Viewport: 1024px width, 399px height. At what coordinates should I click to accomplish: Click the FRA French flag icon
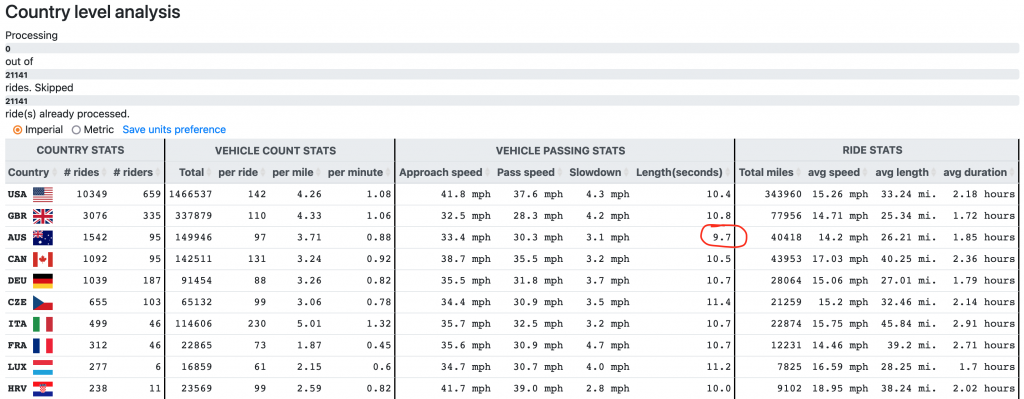click(x=42, y=345)
